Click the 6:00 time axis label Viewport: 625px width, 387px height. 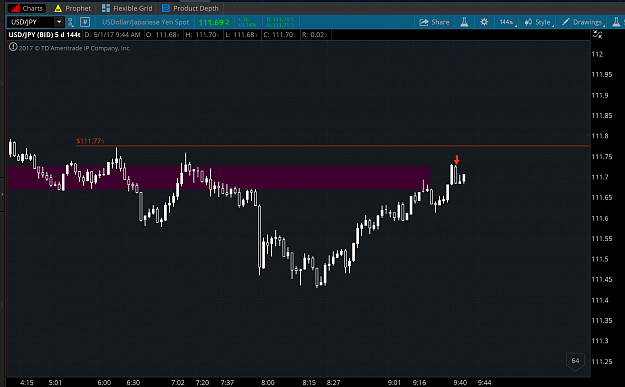104,383
